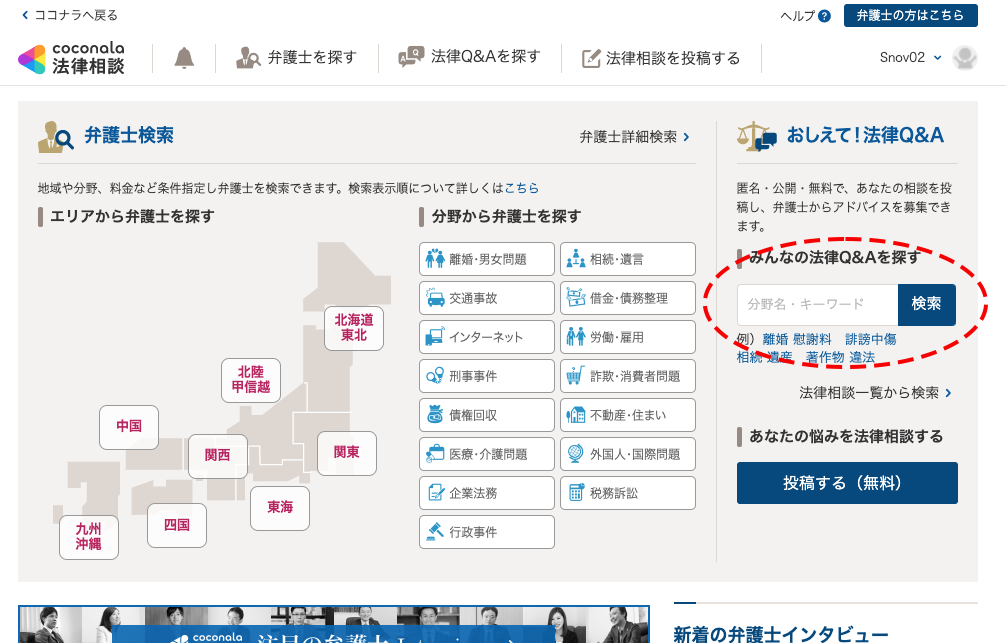The width and height of the screenshot is (1006, 643).
Task: Open 法律相談一覧から検索 link
Action: click(x=875, y=393)
